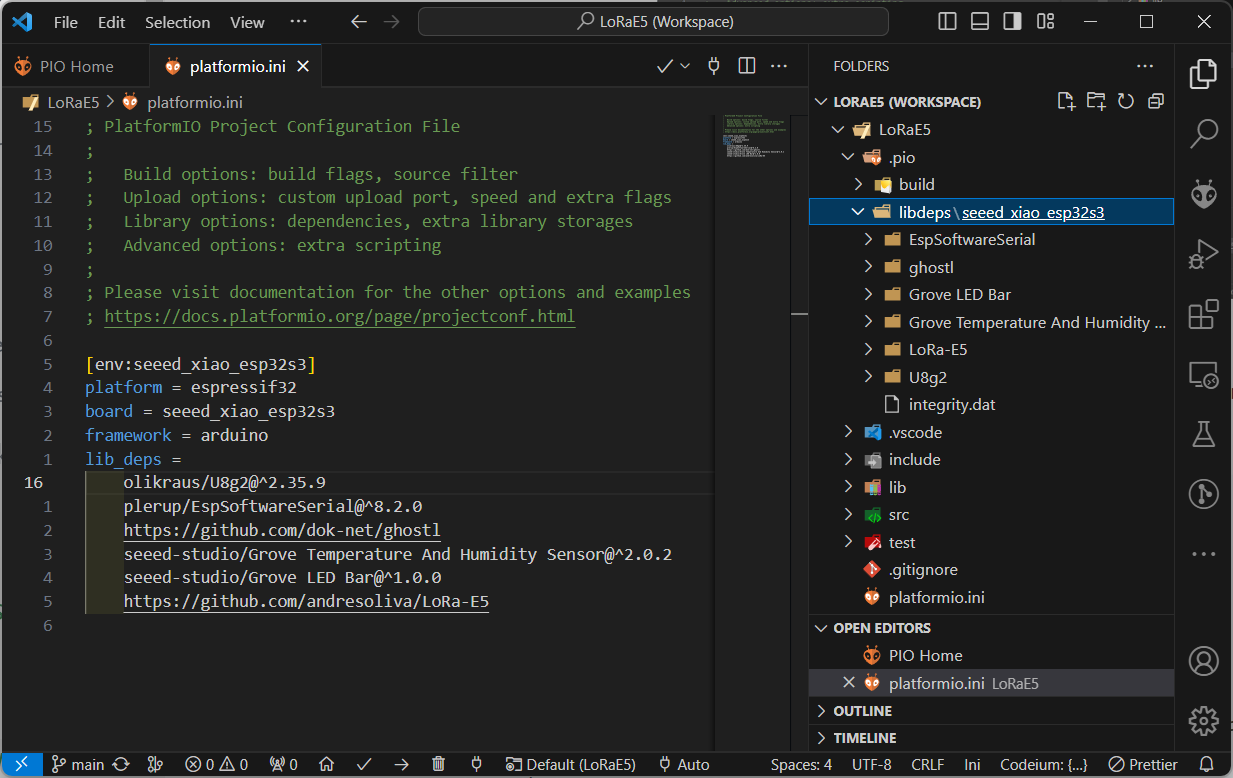Viewport: 1233px width, 778px height.
Task: Toggle the Secondary Side Bar layout button
Action: click(1013, 21)
